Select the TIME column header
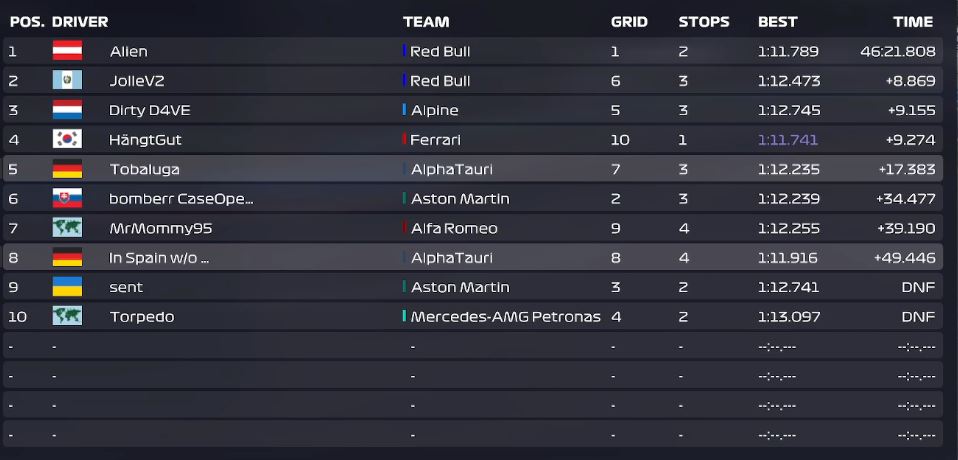The width and height of the screenshot is (958, 460). click(913, 22)
